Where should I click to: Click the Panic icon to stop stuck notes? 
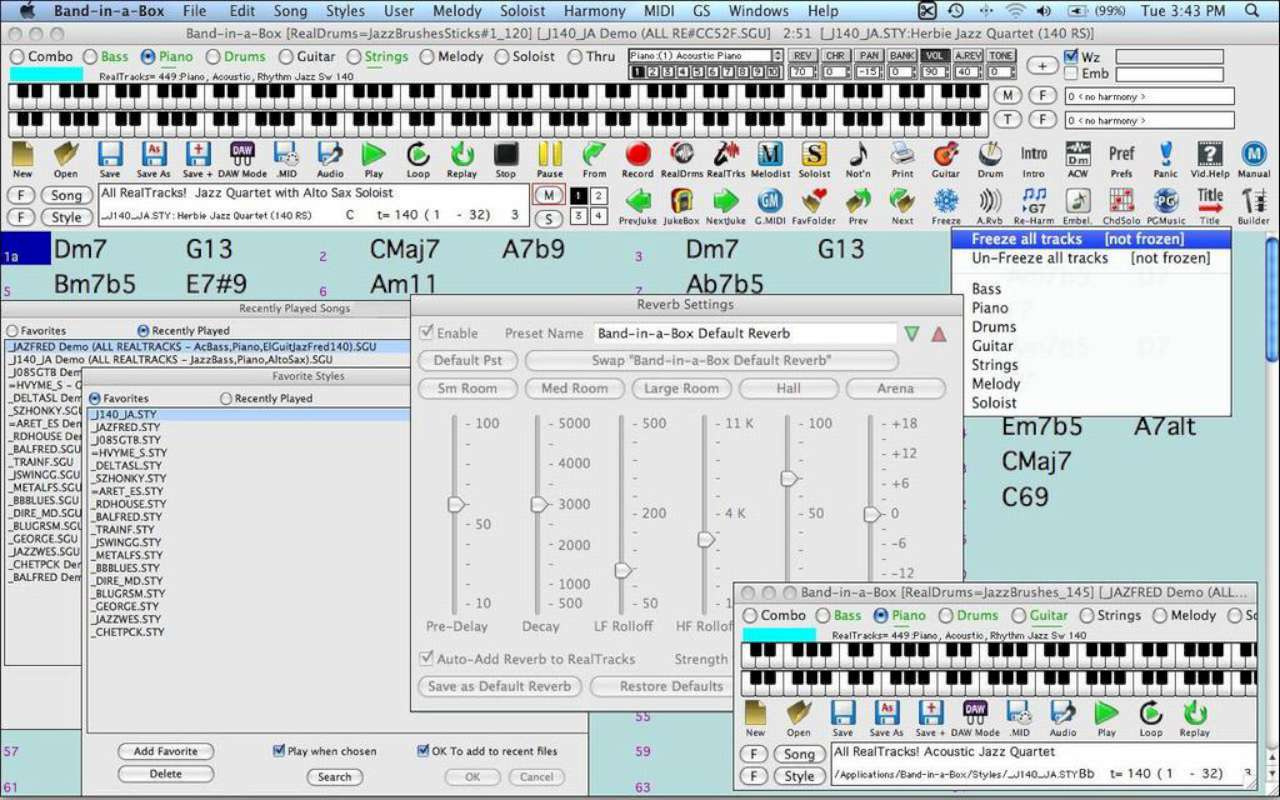(1166, 158)
